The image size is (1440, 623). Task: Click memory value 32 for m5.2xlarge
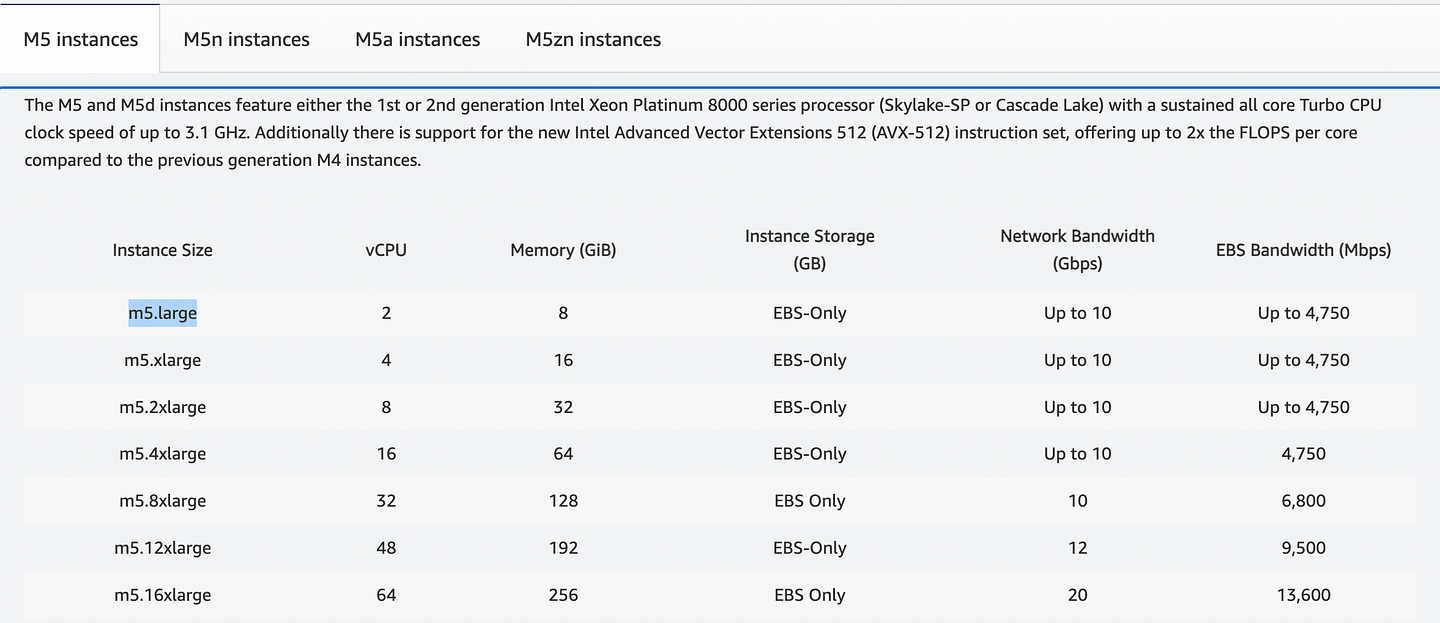(x=563, y=407)
